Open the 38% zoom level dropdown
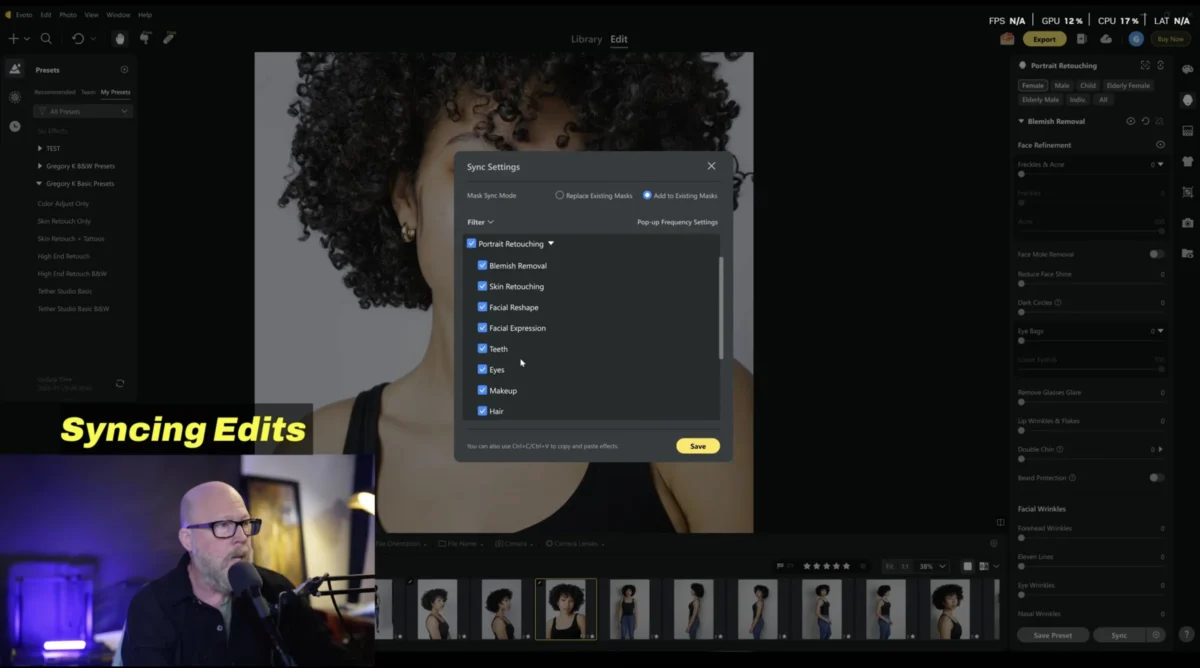Image resolution: width=1200 pixels, height=668 pixels. click(932, 566)
